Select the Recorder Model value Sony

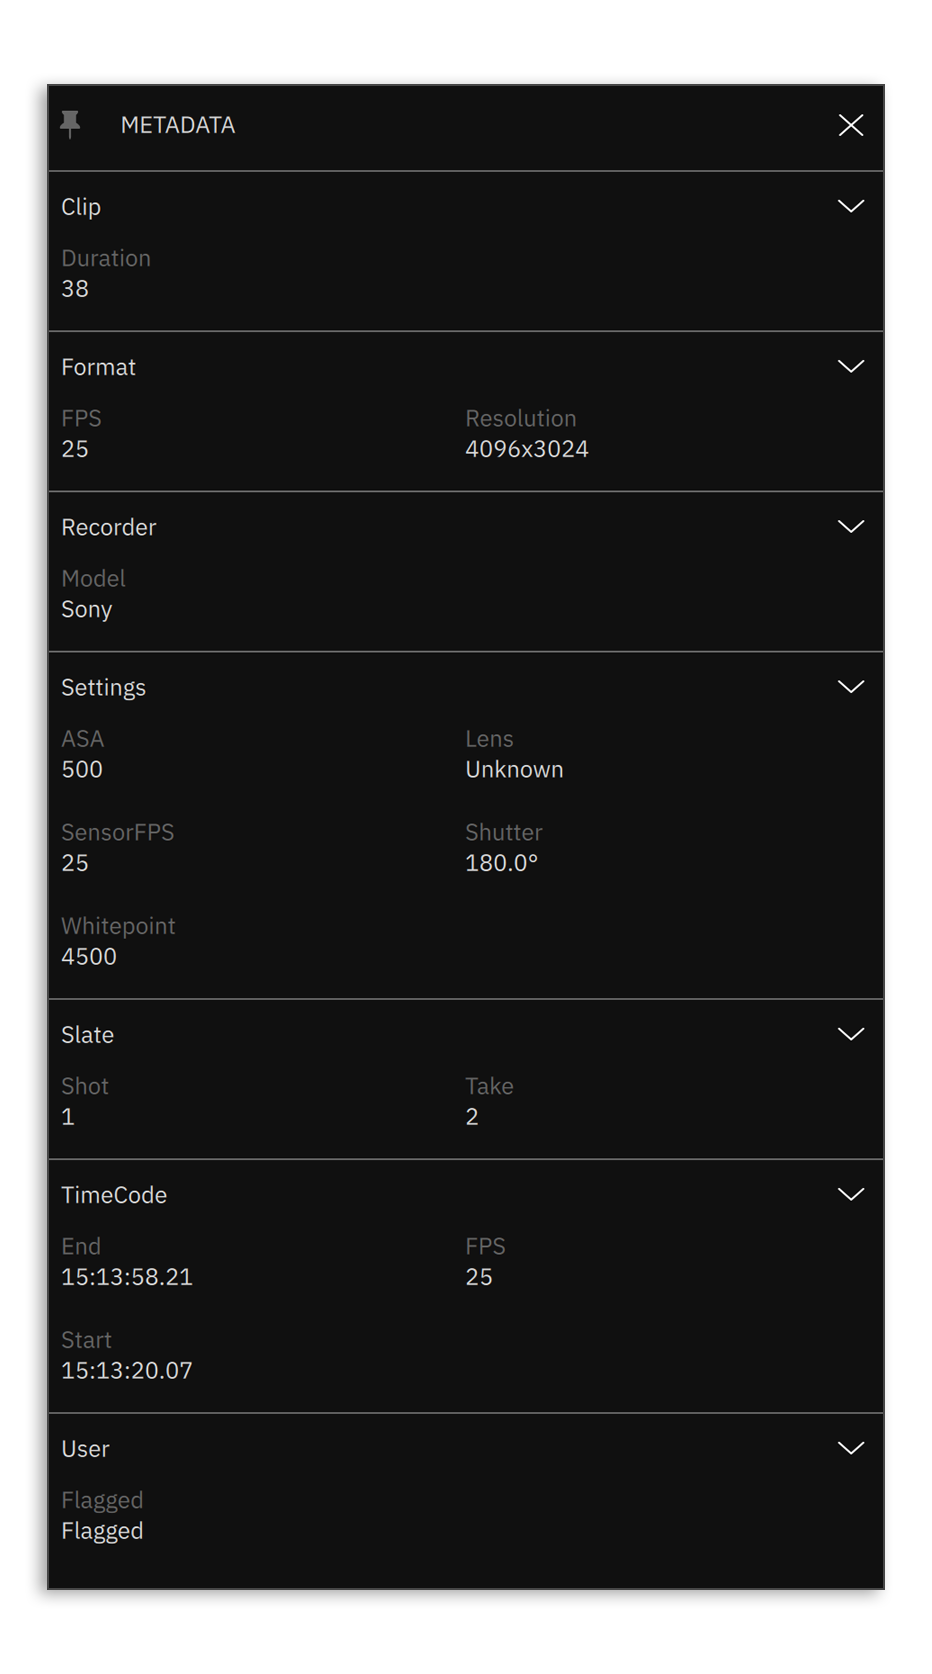coord(86,609)
